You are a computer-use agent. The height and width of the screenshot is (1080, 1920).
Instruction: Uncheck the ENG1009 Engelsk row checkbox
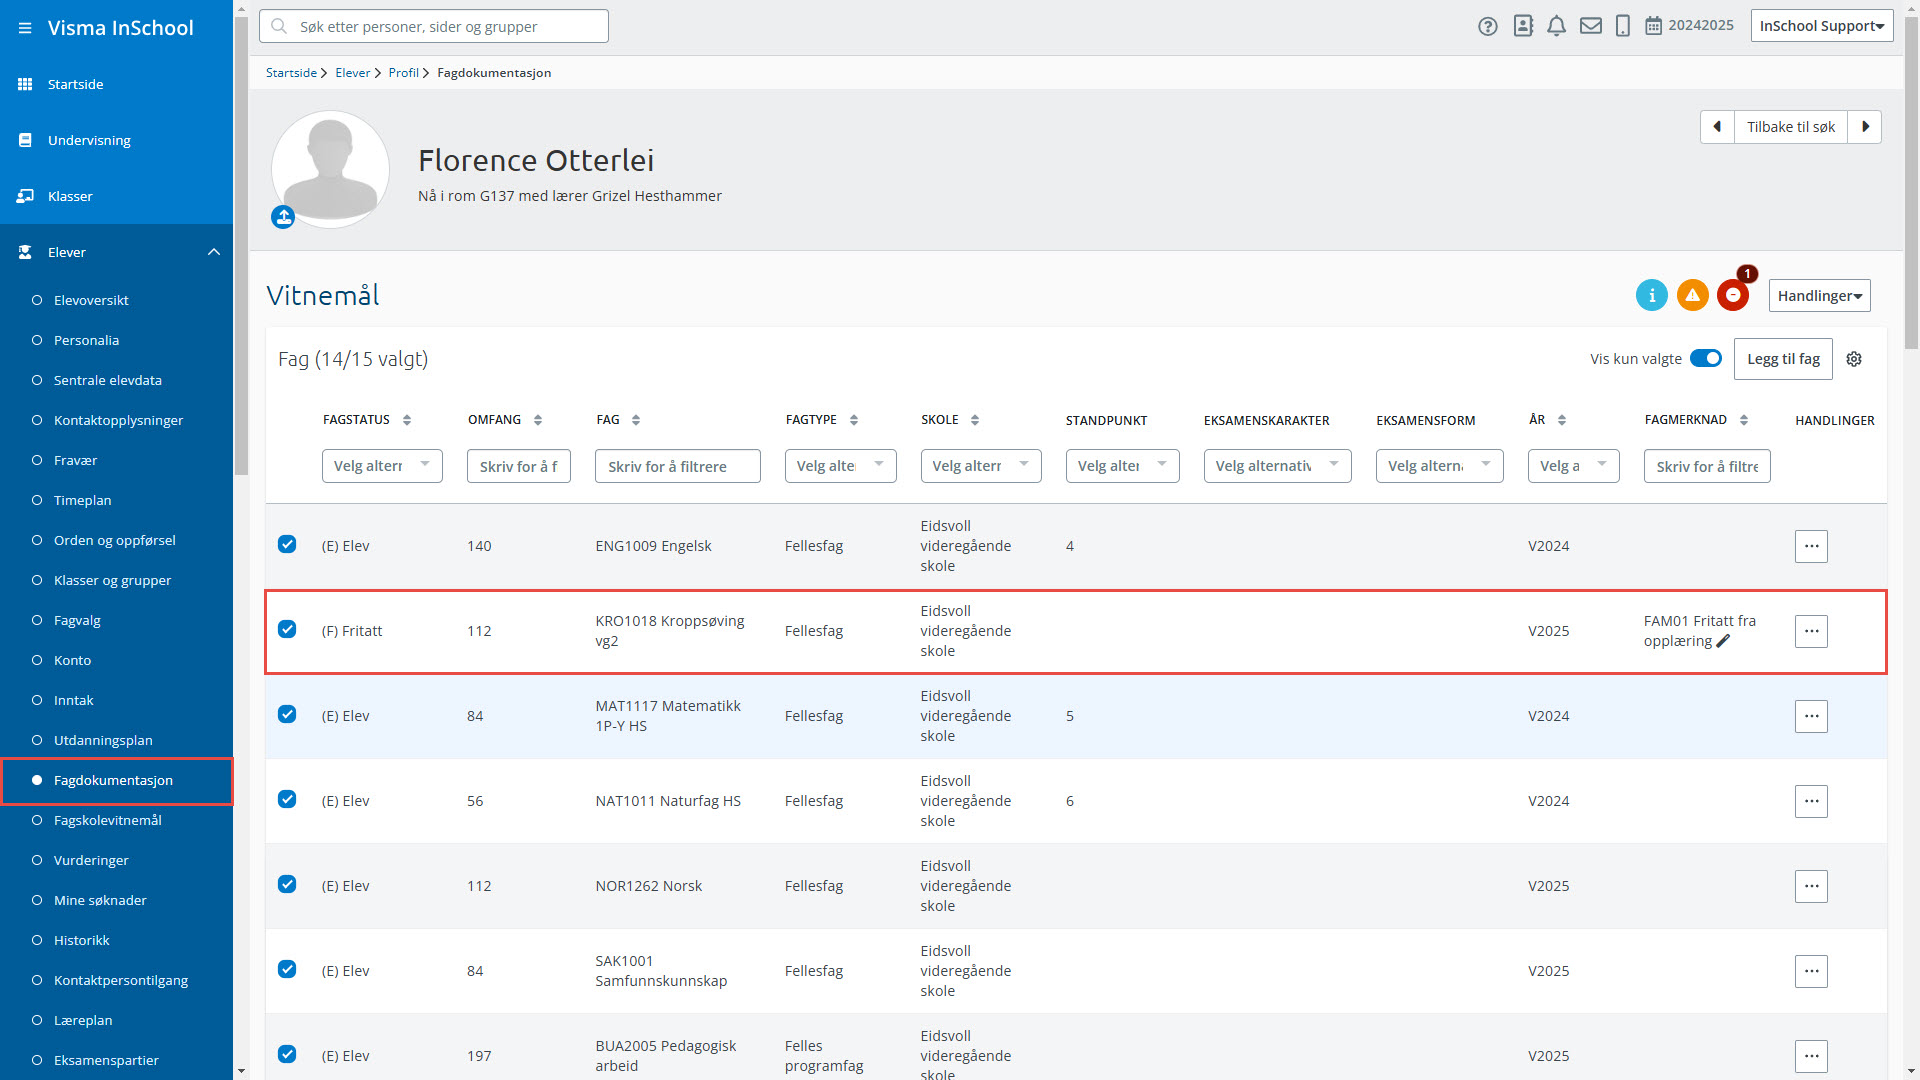coord(287,545)
